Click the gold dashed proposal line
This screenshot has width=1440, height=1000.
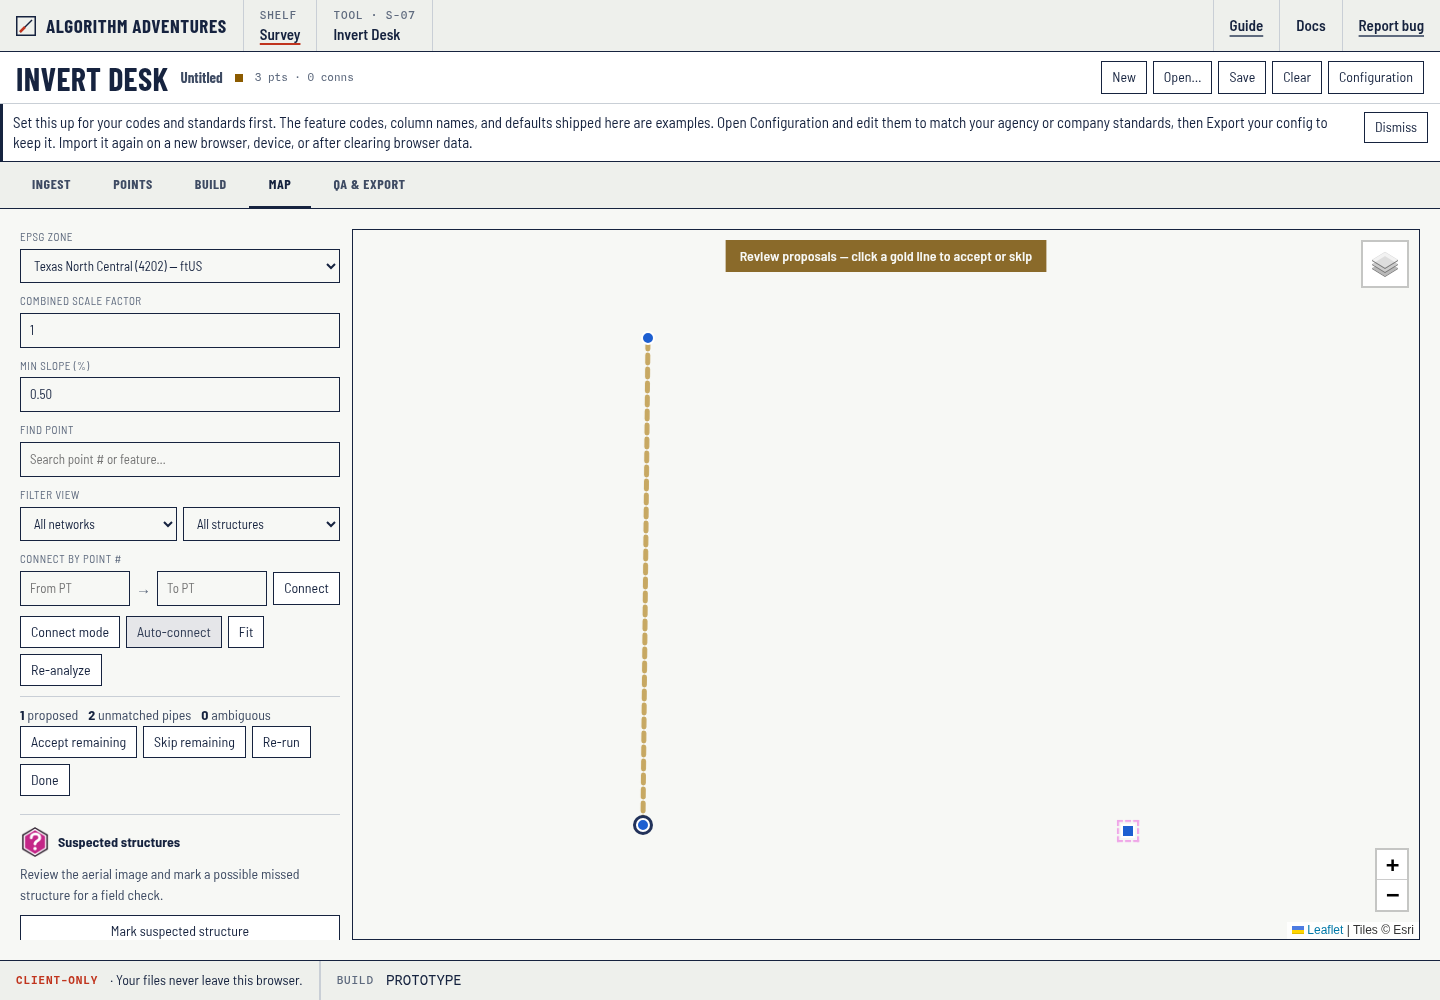tap(645, 580)
